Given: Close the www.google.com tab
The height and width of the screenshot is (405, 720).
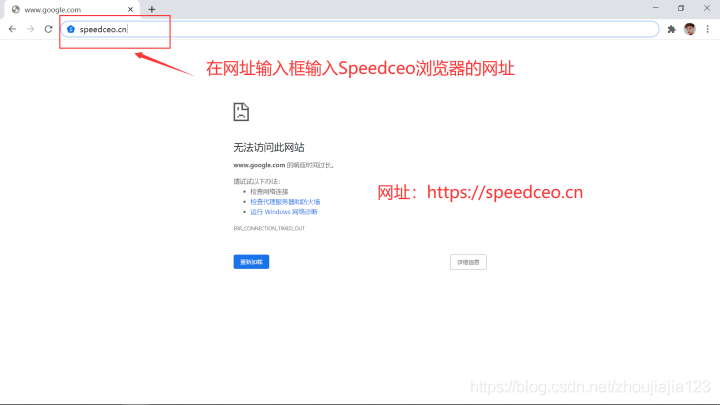Looking at the screenshot, I should (130, 9).
